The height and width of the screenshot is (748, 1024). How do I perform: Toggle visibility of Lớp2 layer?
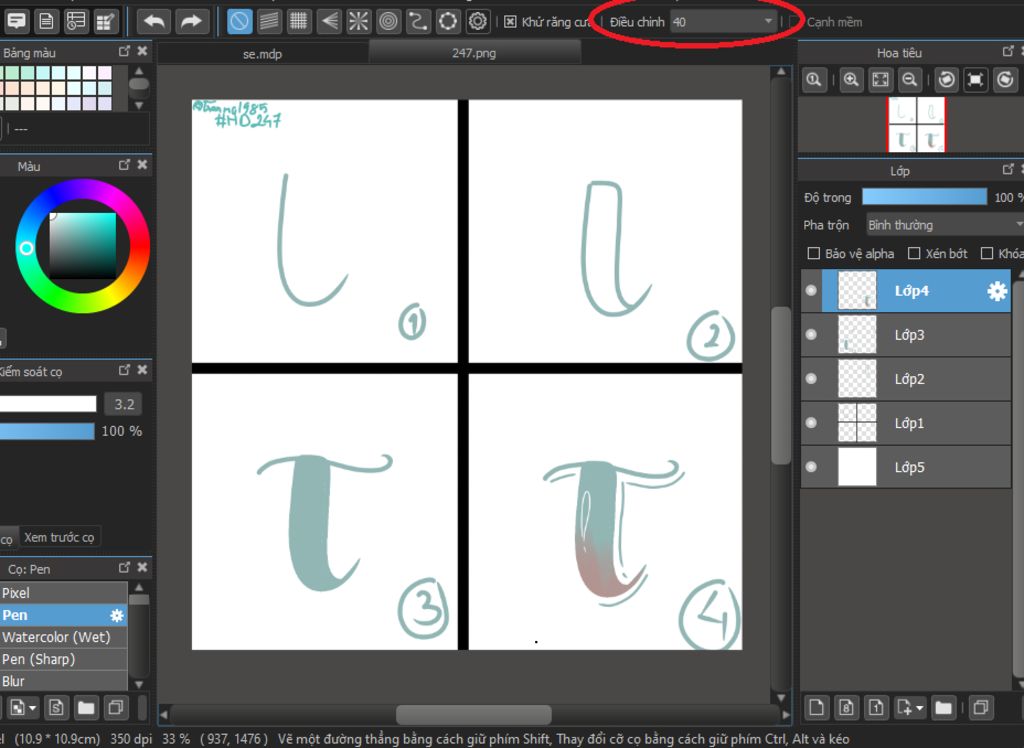tap(811, 379)
